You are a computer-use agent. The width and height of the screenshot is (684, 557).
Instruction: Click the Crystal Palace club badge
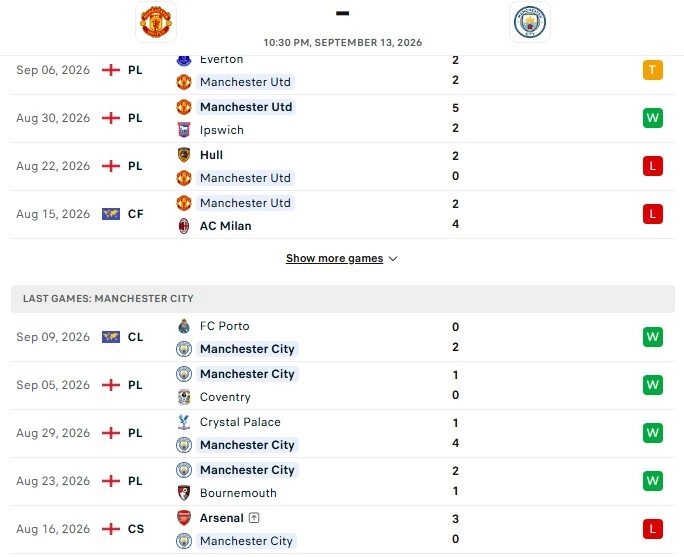(184, 422)
